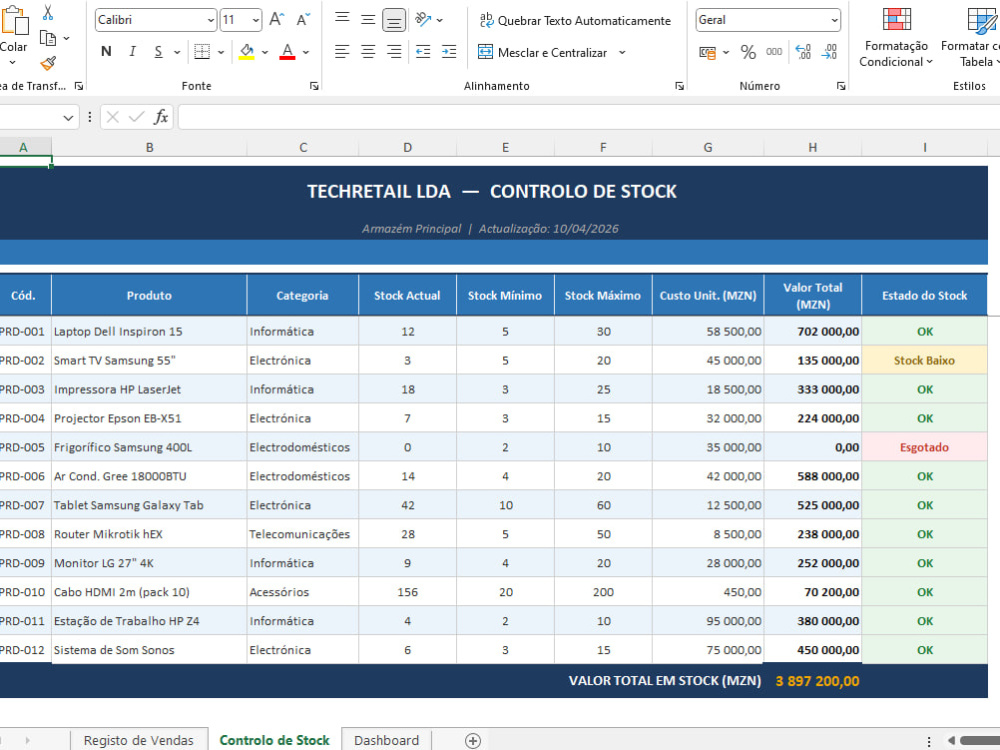The image size is (1000, 750).
Task: Apply the percent style icon
Action: point(748,52)
